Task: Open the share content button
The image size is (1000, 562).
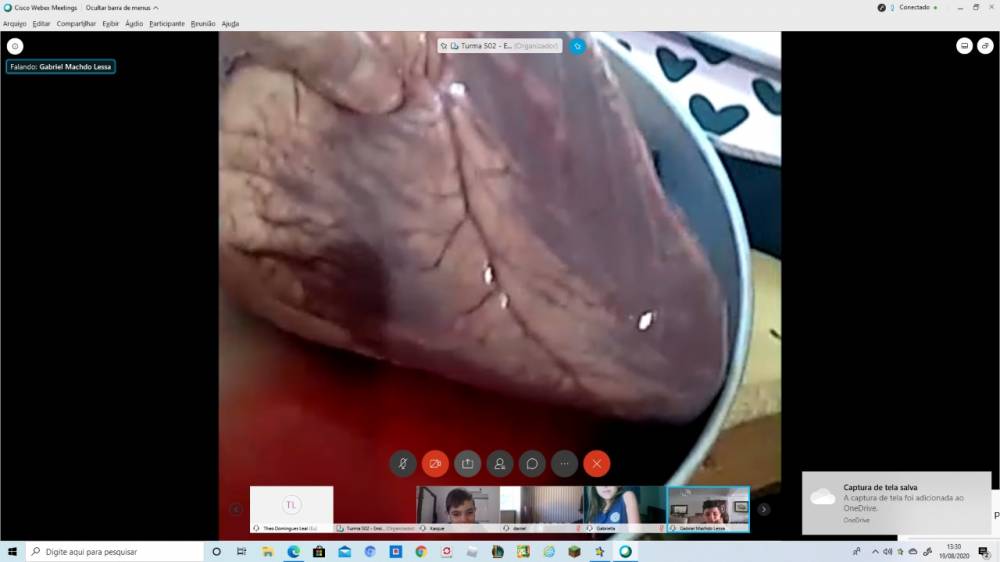Action: click(467, 464)
